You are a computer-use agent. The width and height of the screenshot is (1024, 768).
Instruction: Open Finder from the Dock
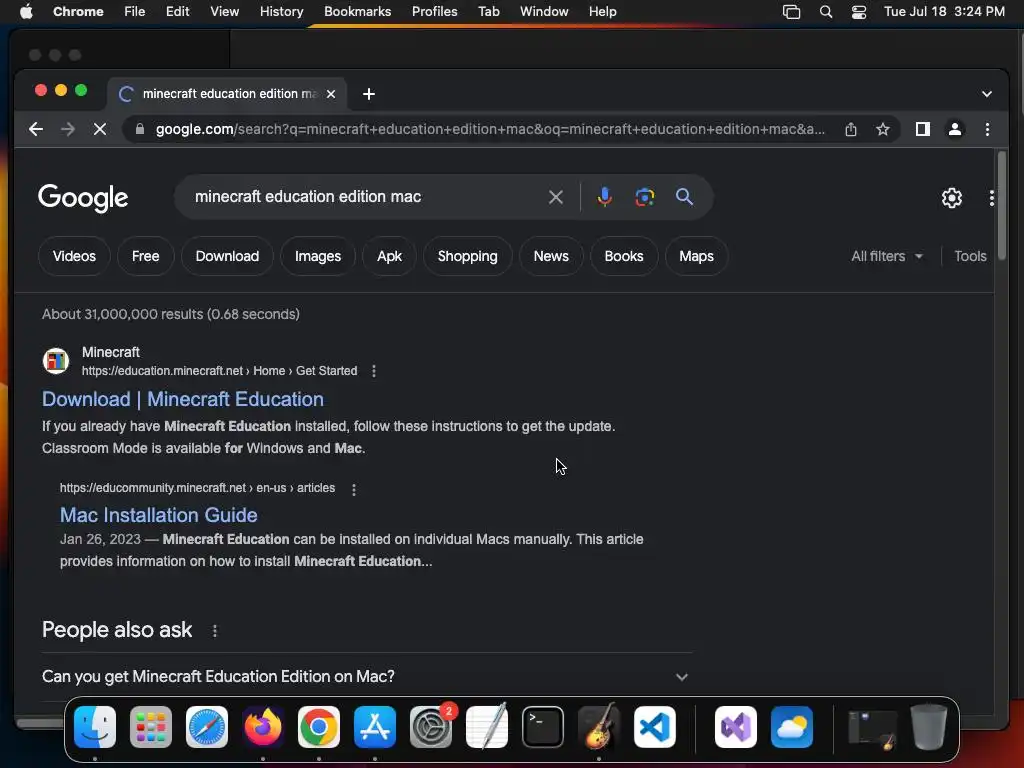[x=95, y=727]
